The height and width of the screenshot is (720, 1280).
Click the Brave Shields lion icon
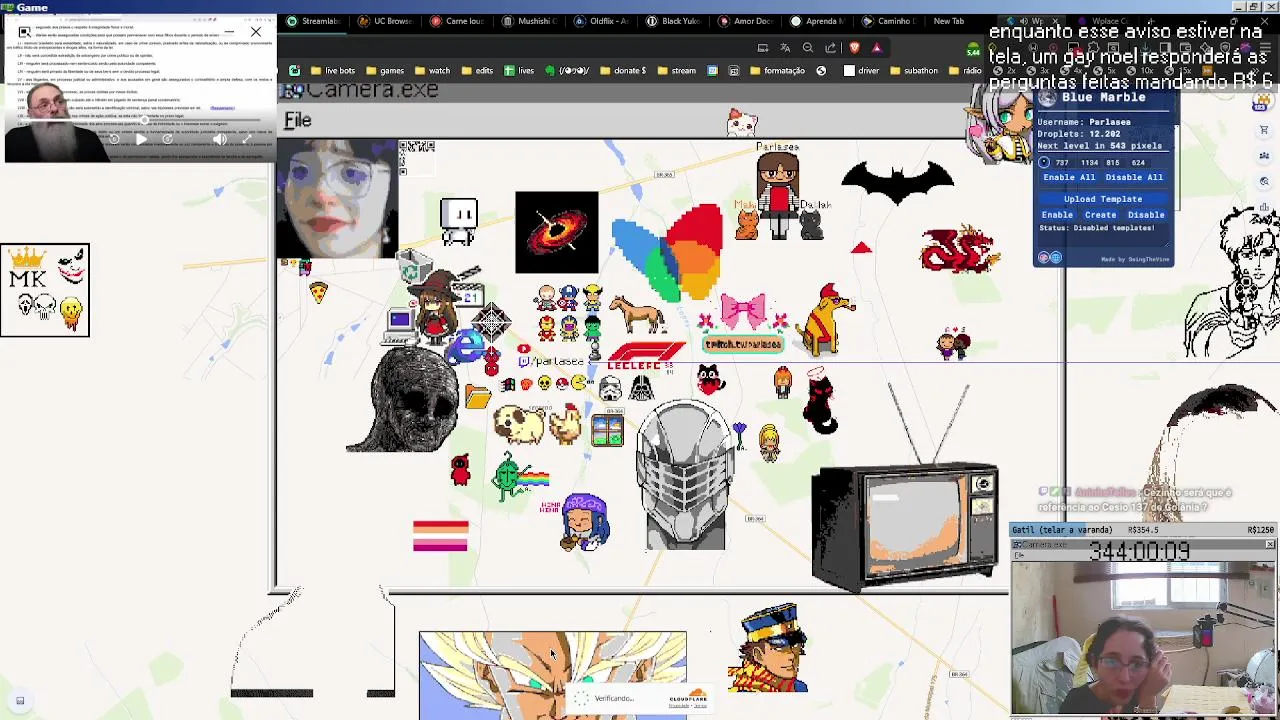[854, 47]
